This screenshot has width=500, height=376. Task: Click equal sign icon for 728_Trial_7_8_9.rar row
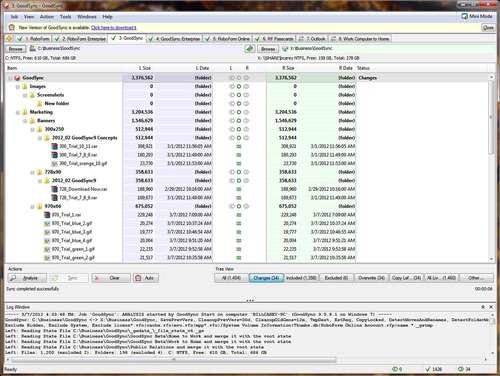pos(239,198)
